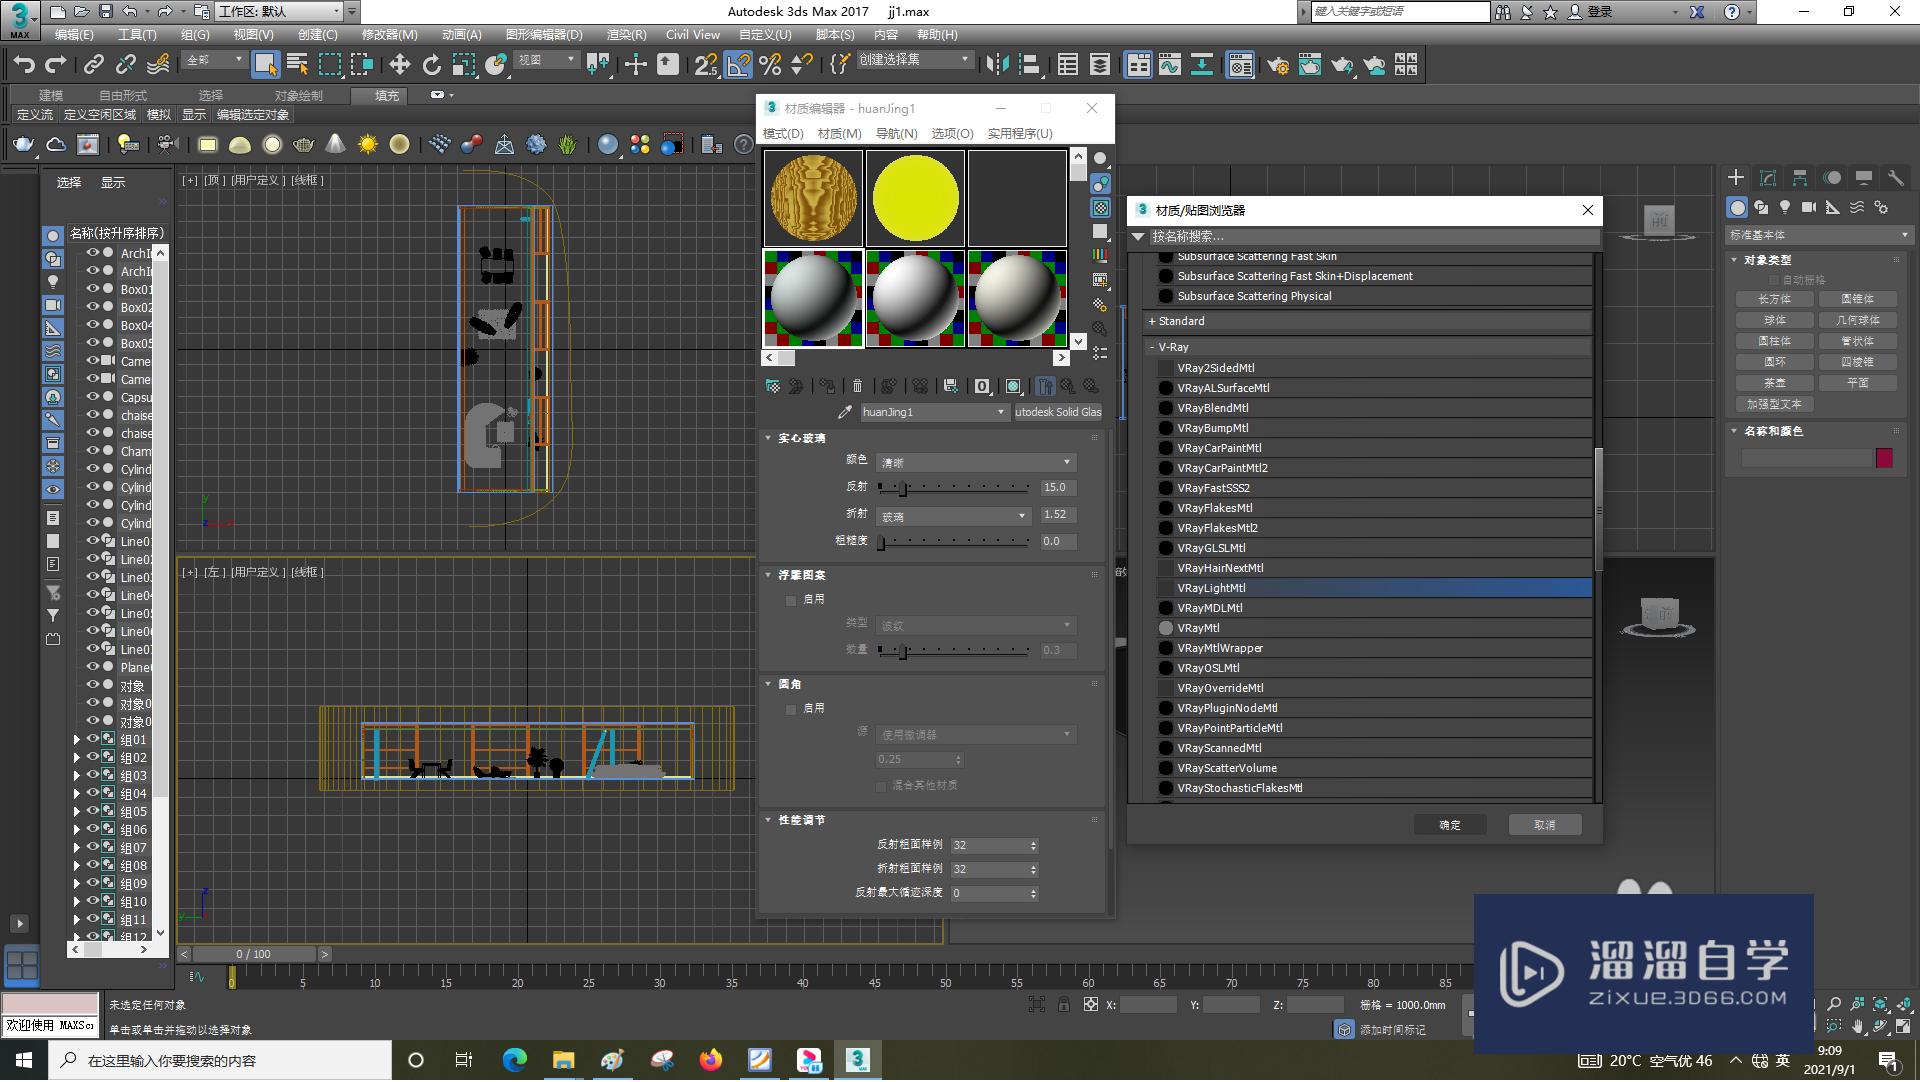Select 玻璃 from refraction dropdown
Screen dimensions: 1920x1082
[949, 515]
